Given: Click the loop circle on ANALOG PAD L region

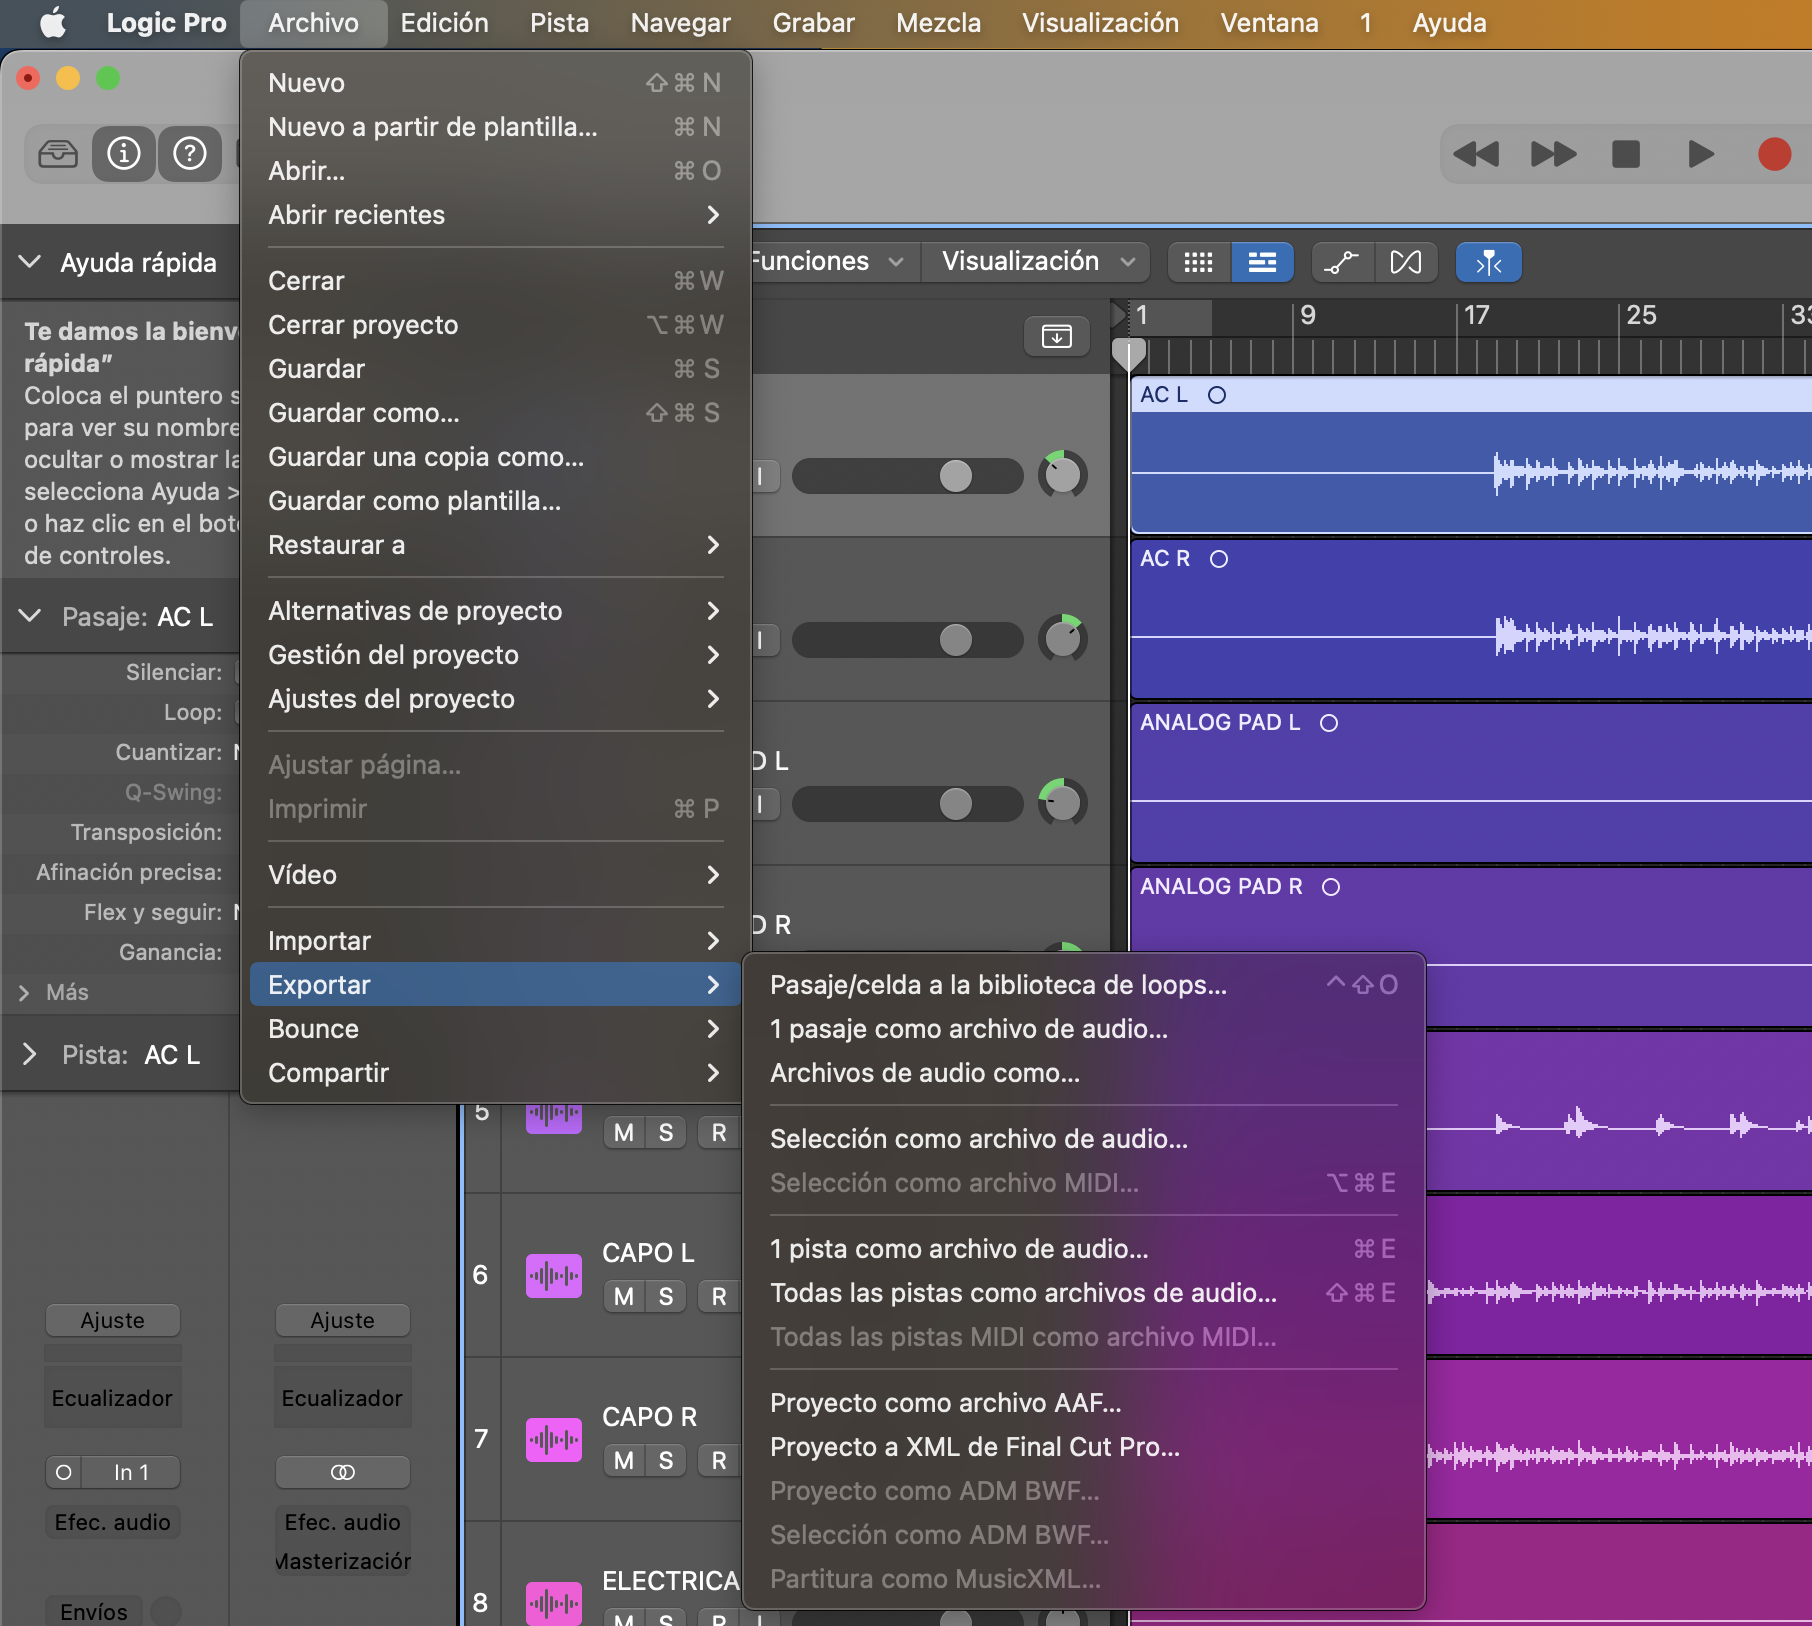Looking at the screenshot, I should 1328,723.
